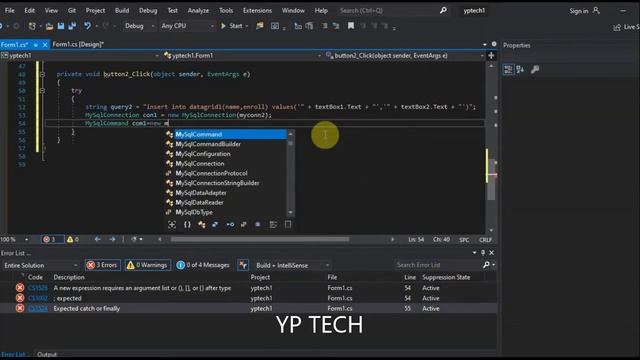The image size is (640, 360).
Task: Switch to Form1.cs [Design] tab
Action: pos(78,44)
